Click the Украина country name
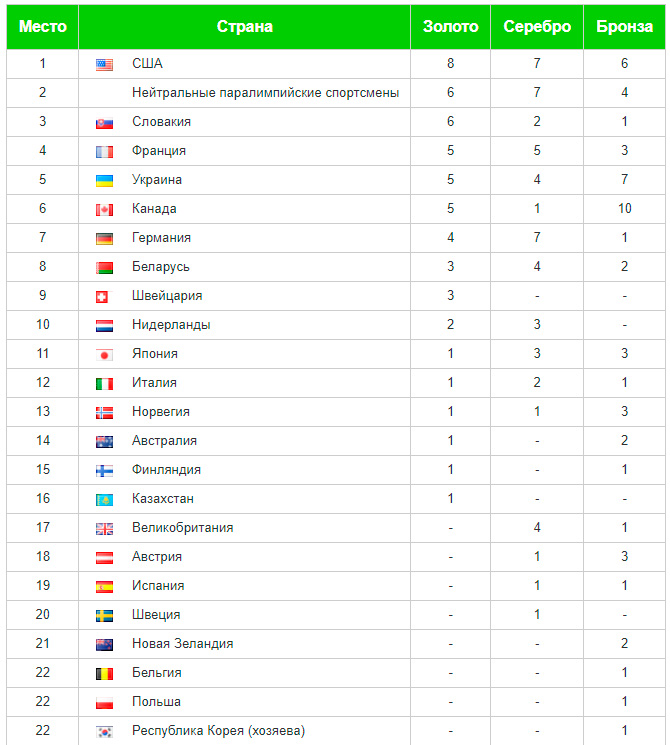This screenshot has width=670, height=745. tap(157, 180)
